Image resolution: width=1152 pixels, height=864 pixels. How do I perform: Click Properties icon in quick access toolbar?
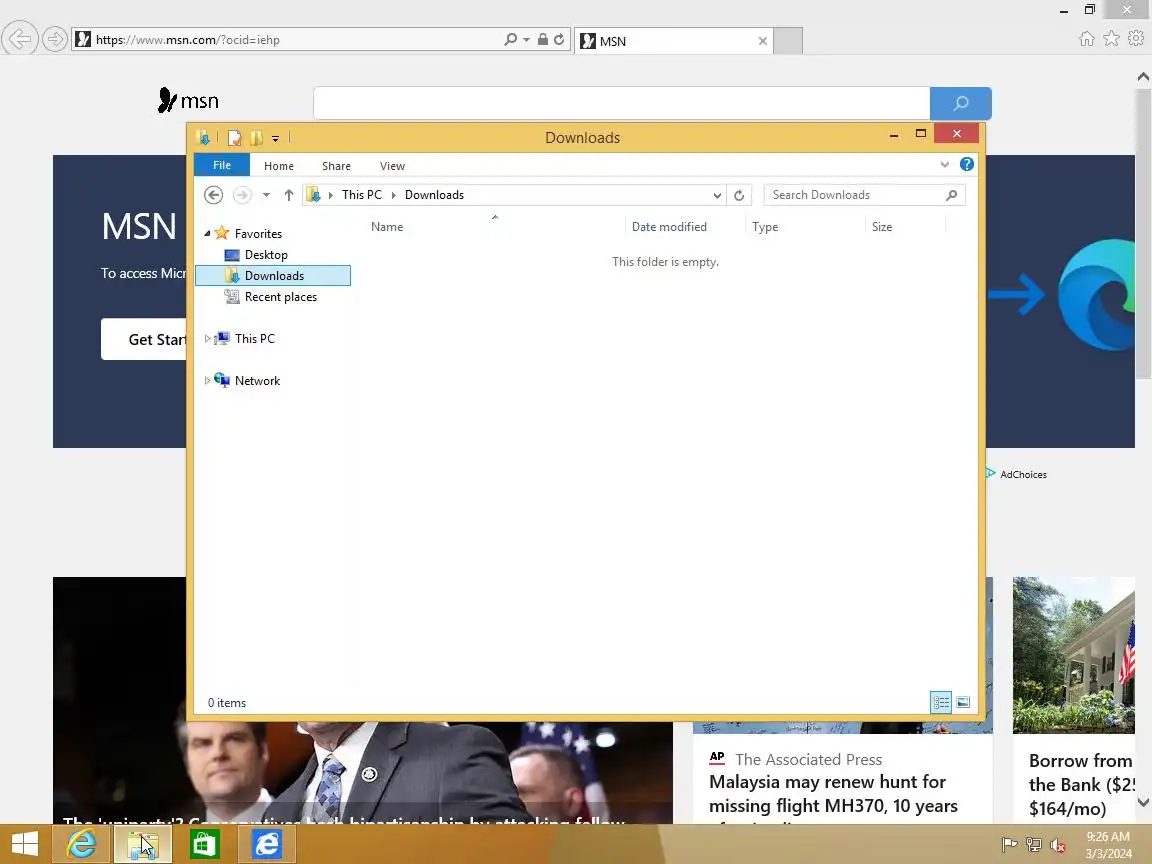point(234,137)
